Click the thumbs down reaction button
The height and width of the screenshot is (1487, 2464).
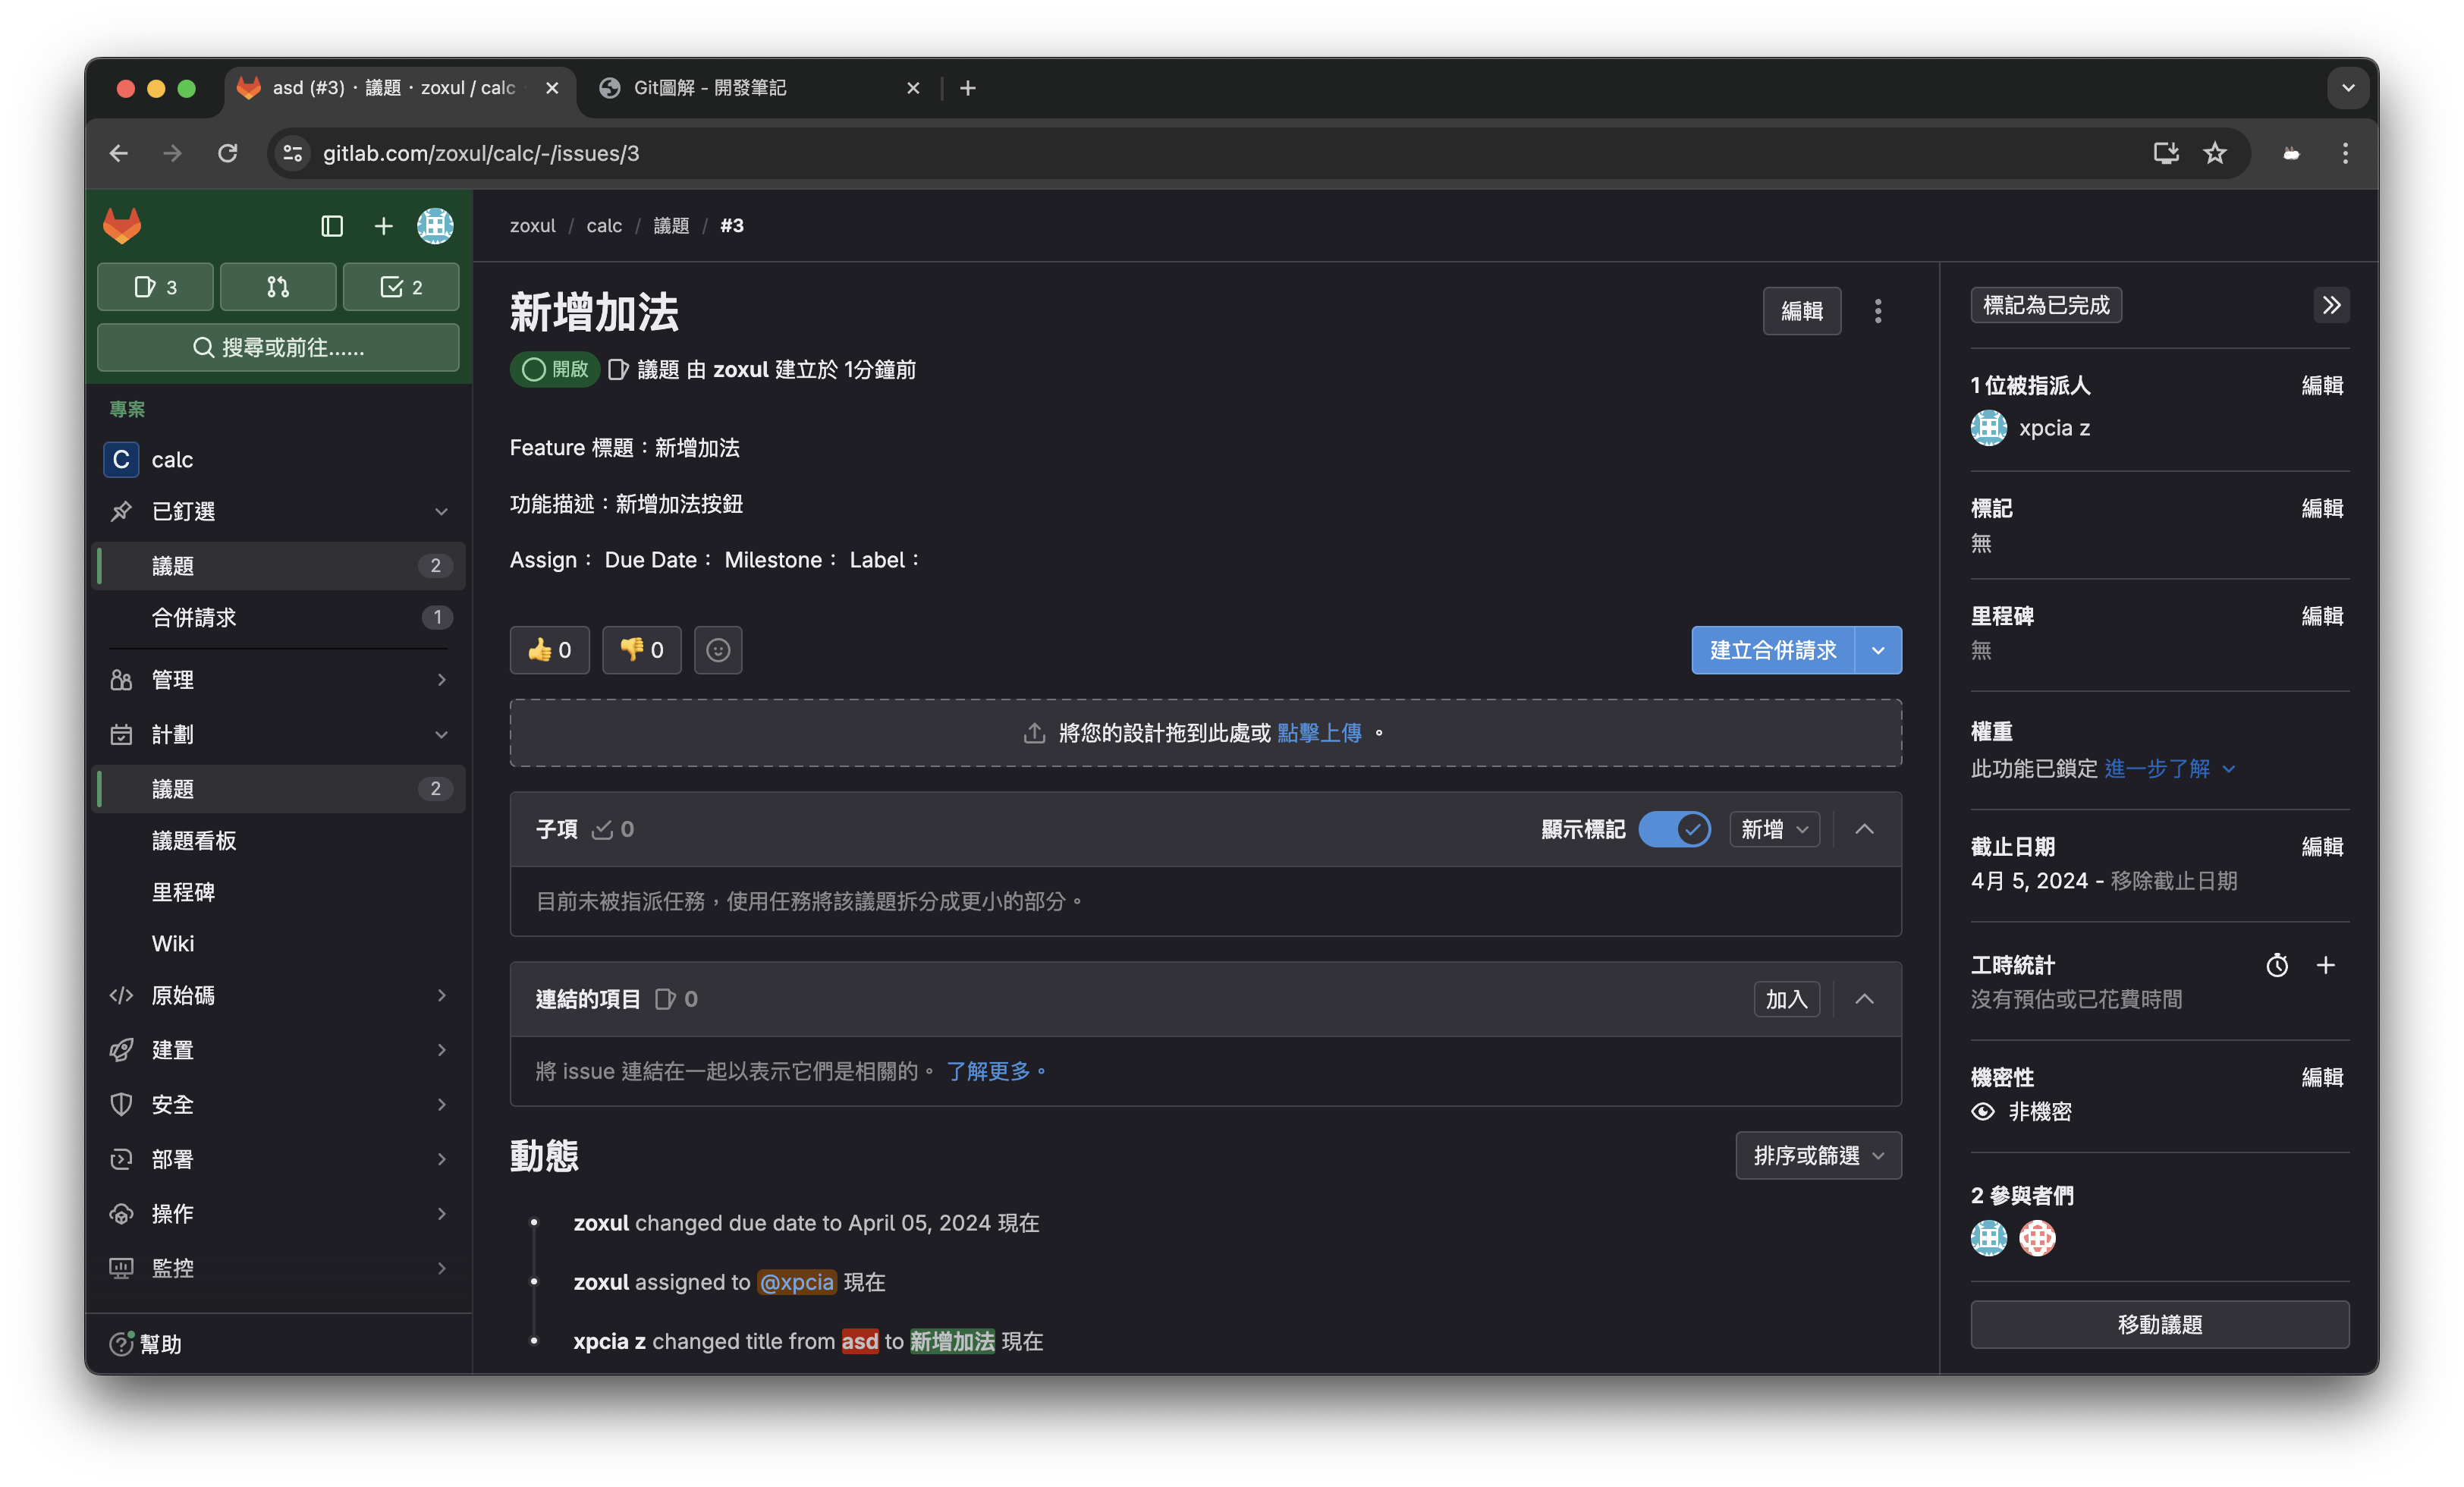point(641,651)
